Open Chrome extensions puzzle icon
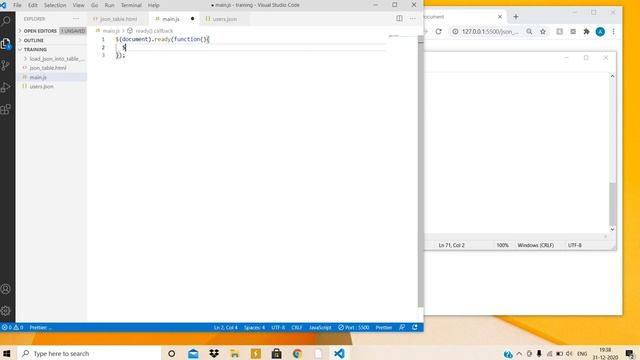The height and width of the screenshot is (360, 640). [x=587, y=31]
